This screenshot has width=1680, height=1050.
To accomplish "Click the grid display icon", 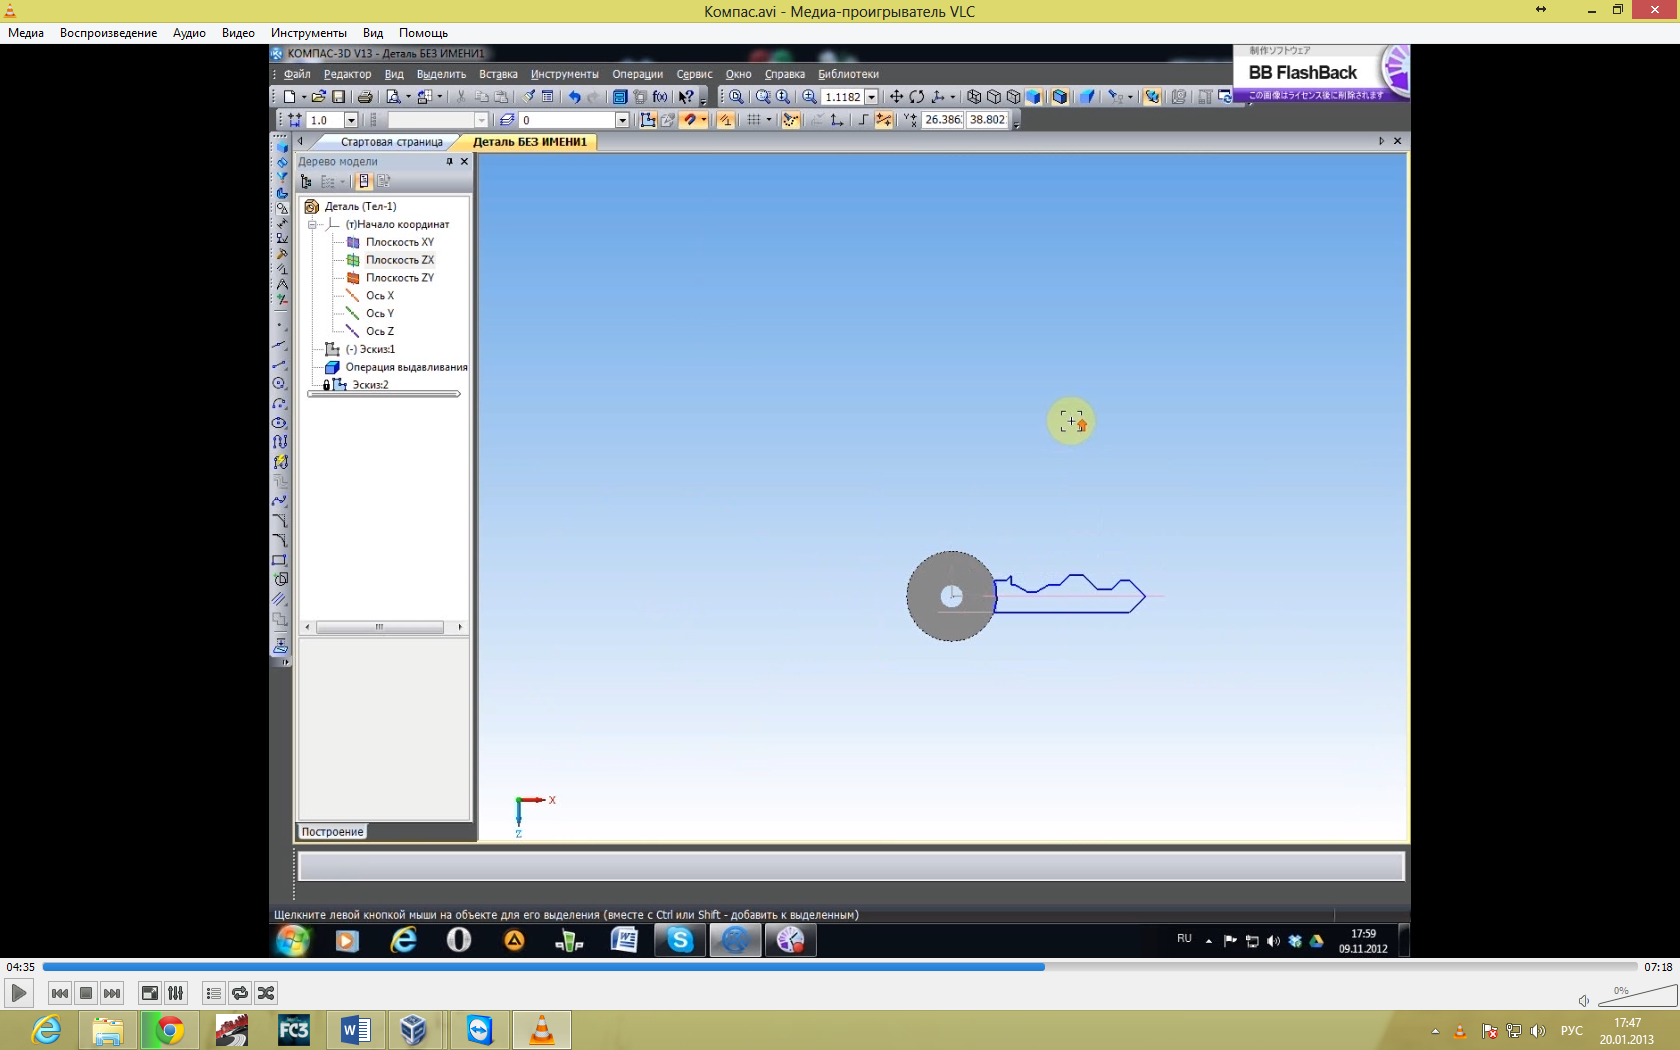I will (754, 120).
